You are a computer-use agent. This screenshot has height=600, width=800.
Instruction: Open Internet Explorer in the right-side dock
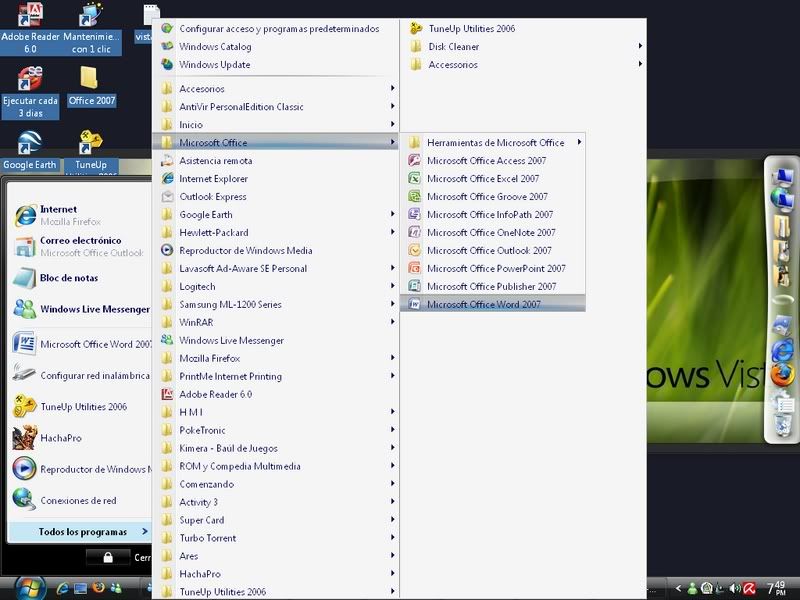(782, 350)
